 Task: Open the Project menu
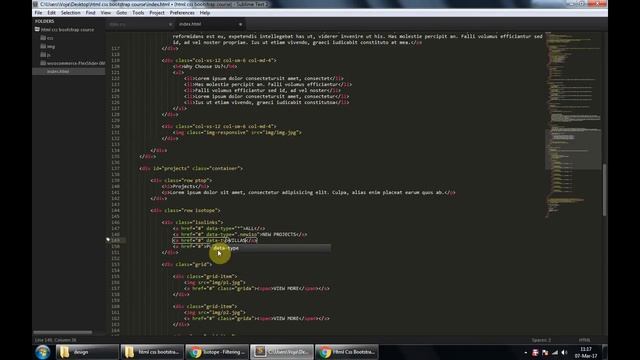click(x=157, y=13)
